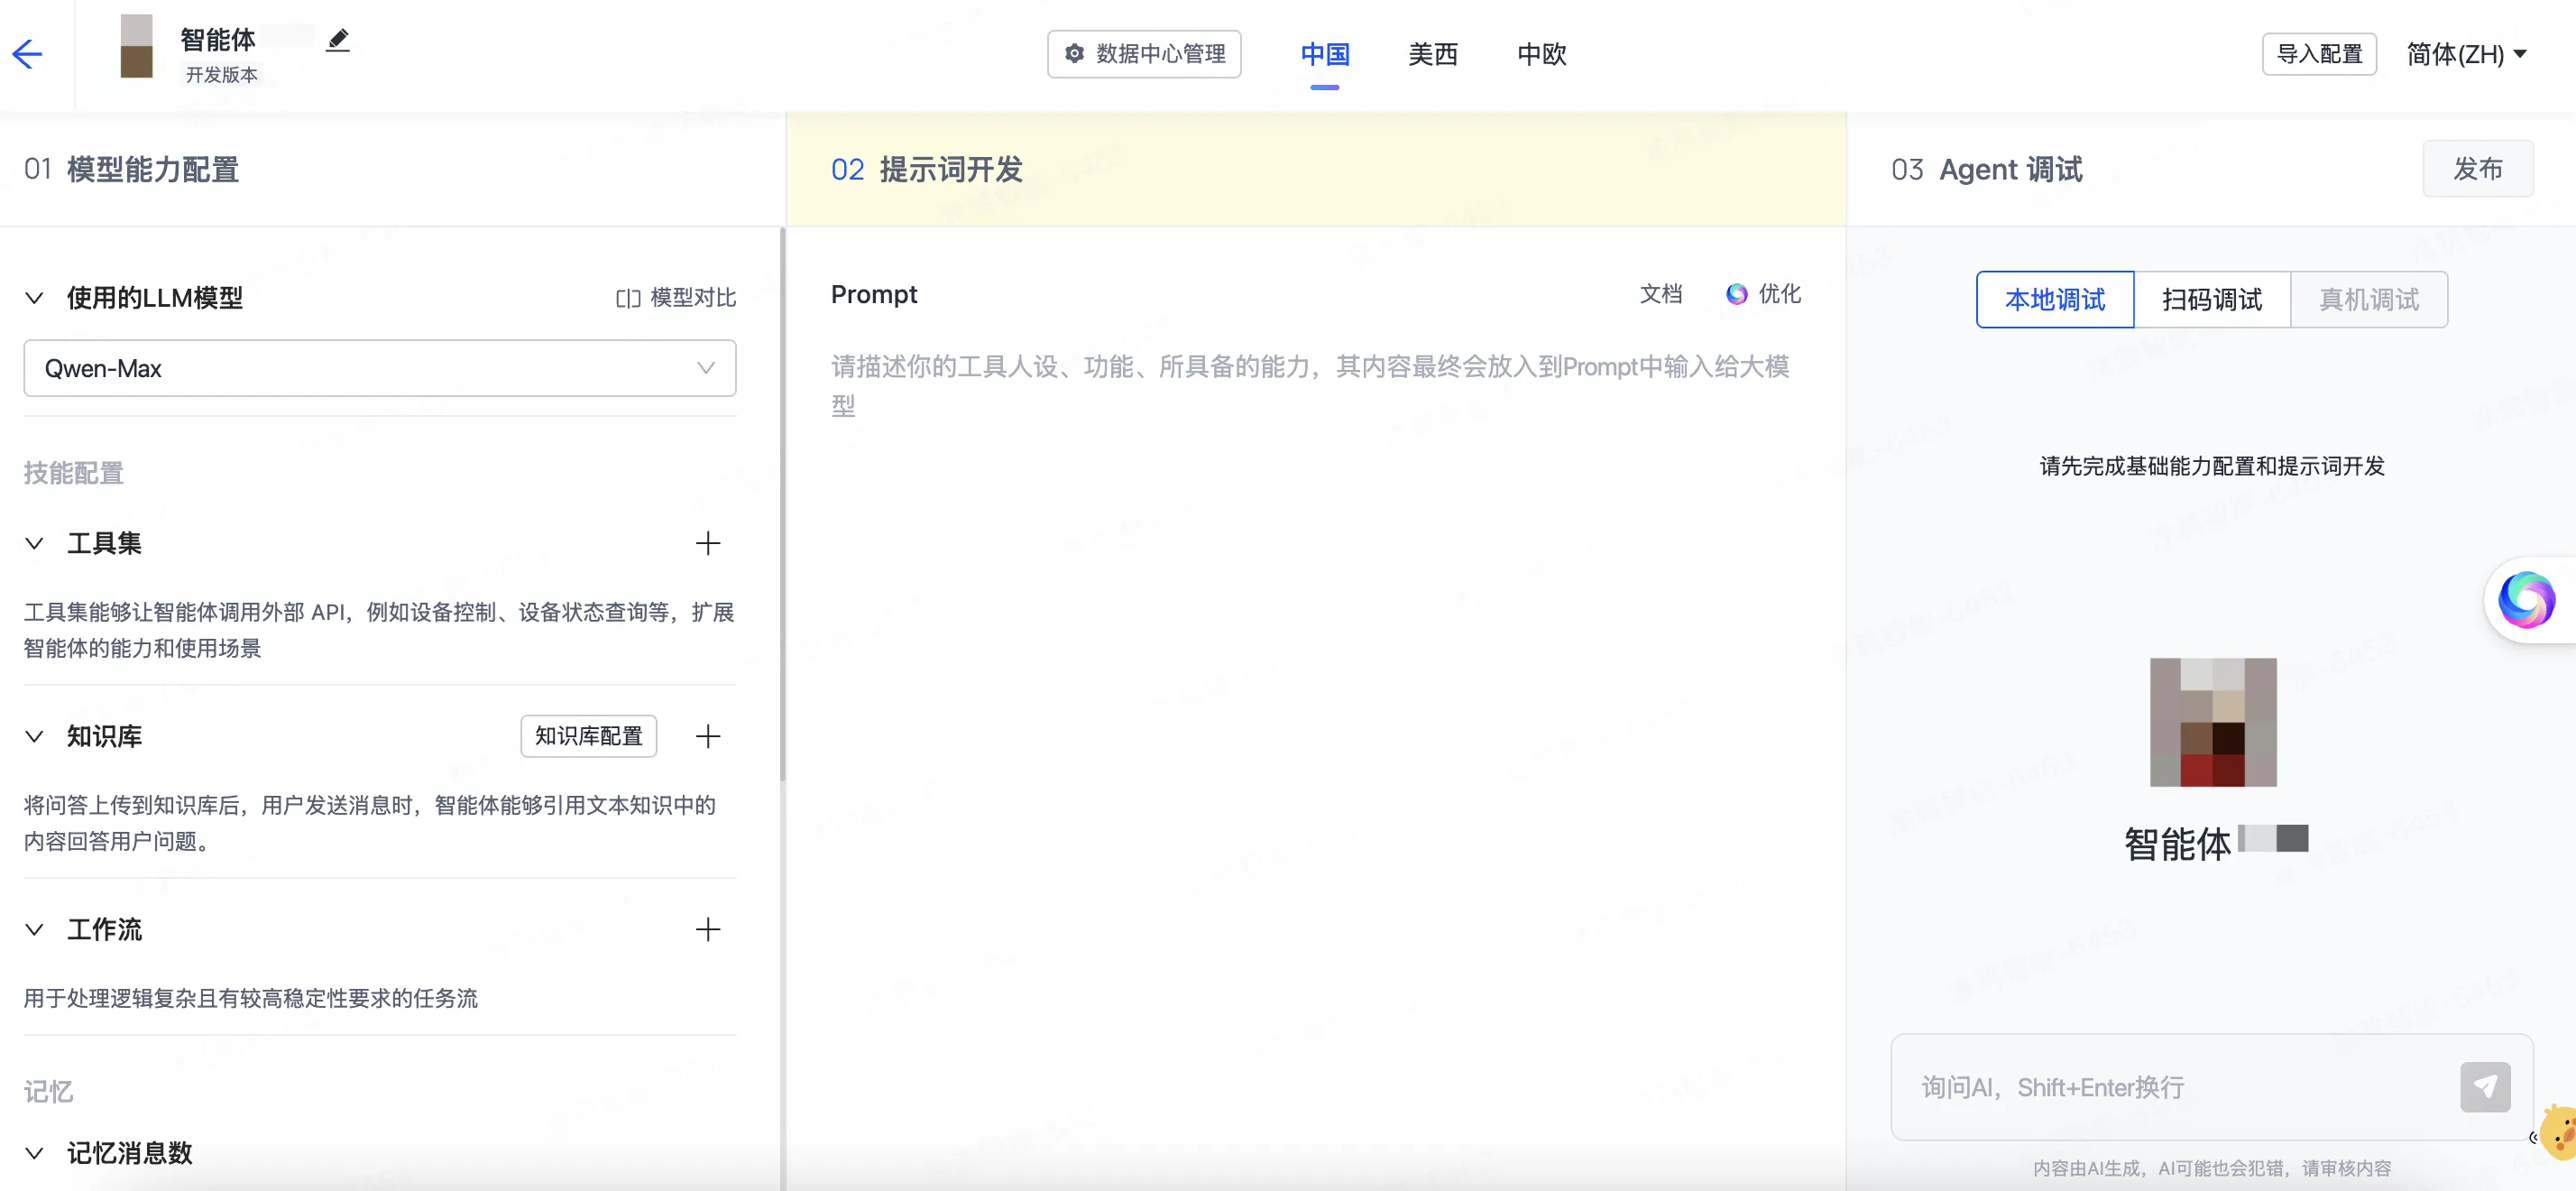This screenshot has height=1191, width=2576.
Task: Open the Prompt 文档 link
Action: click(x=1661, y=294)
